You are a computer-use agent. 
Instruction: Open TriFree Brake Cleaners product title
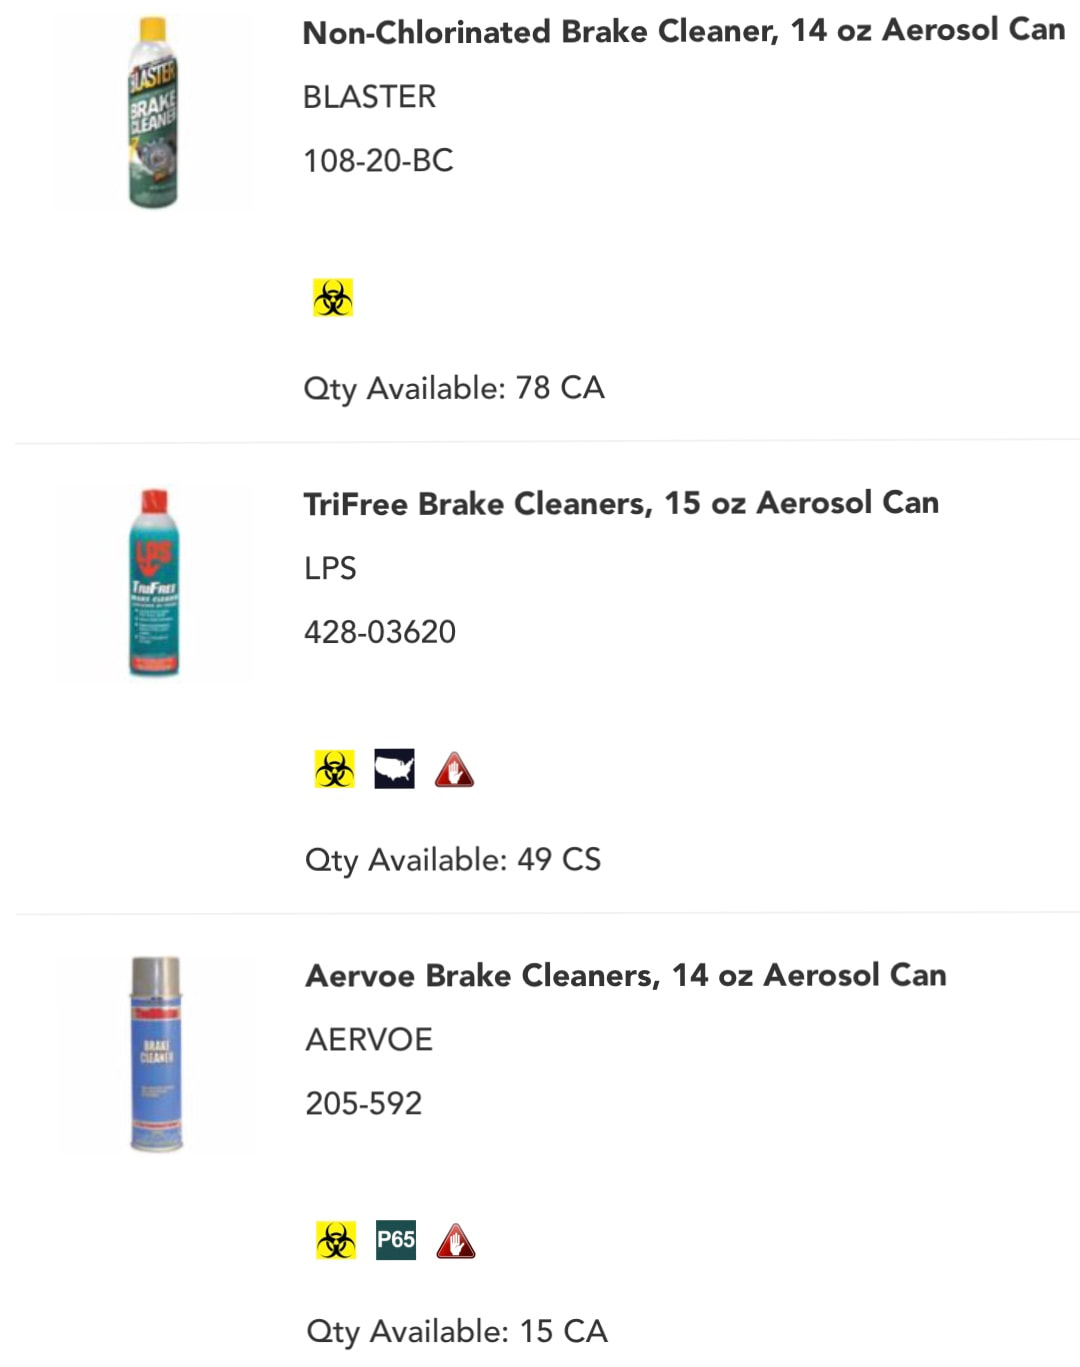click(x=621, y=503)
